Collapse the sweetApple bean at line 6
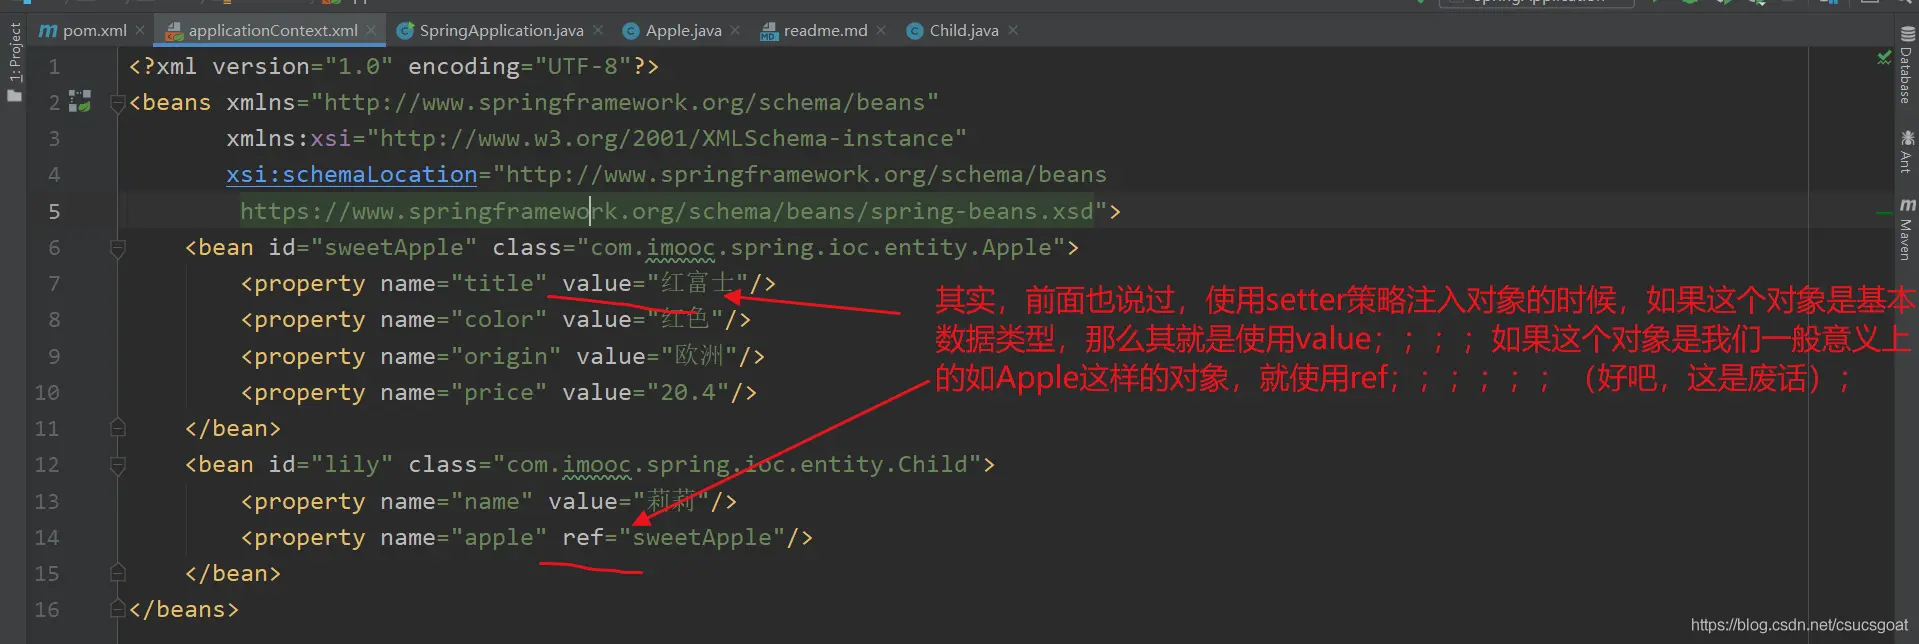The width and height of the screenshot is (1919, 644). [117, 248]
